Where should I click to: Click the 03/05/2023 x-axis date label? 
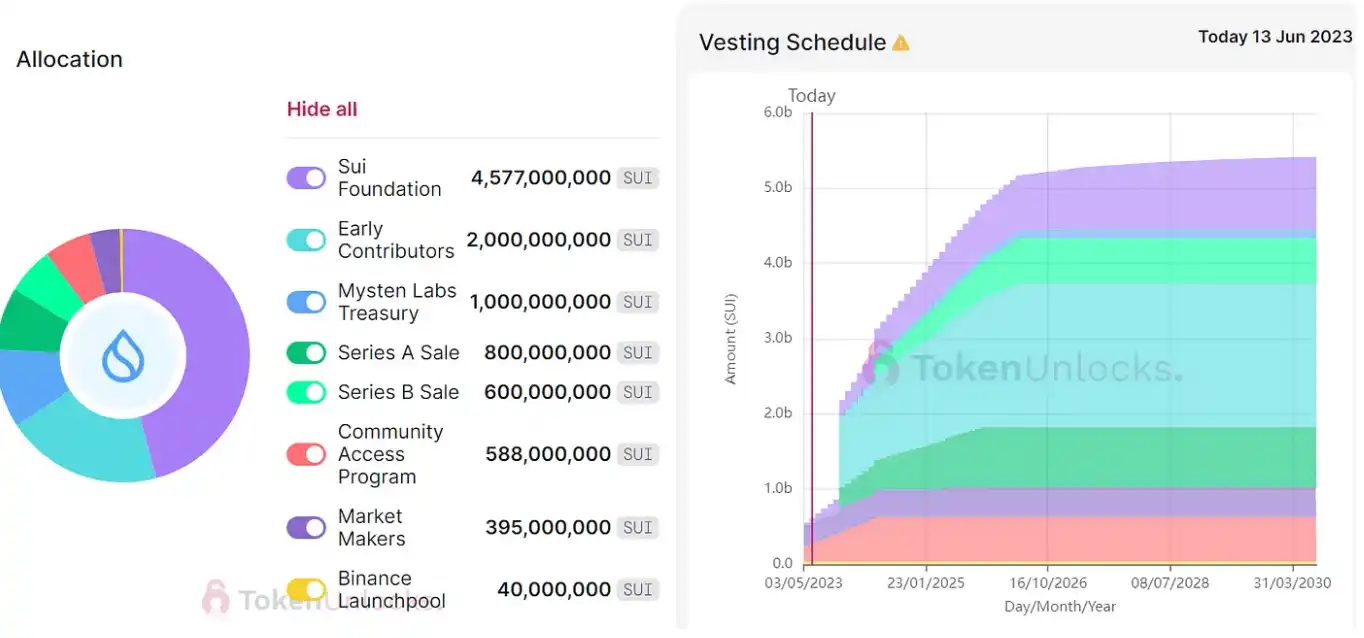pyautogui.click(x=804, y=583)
